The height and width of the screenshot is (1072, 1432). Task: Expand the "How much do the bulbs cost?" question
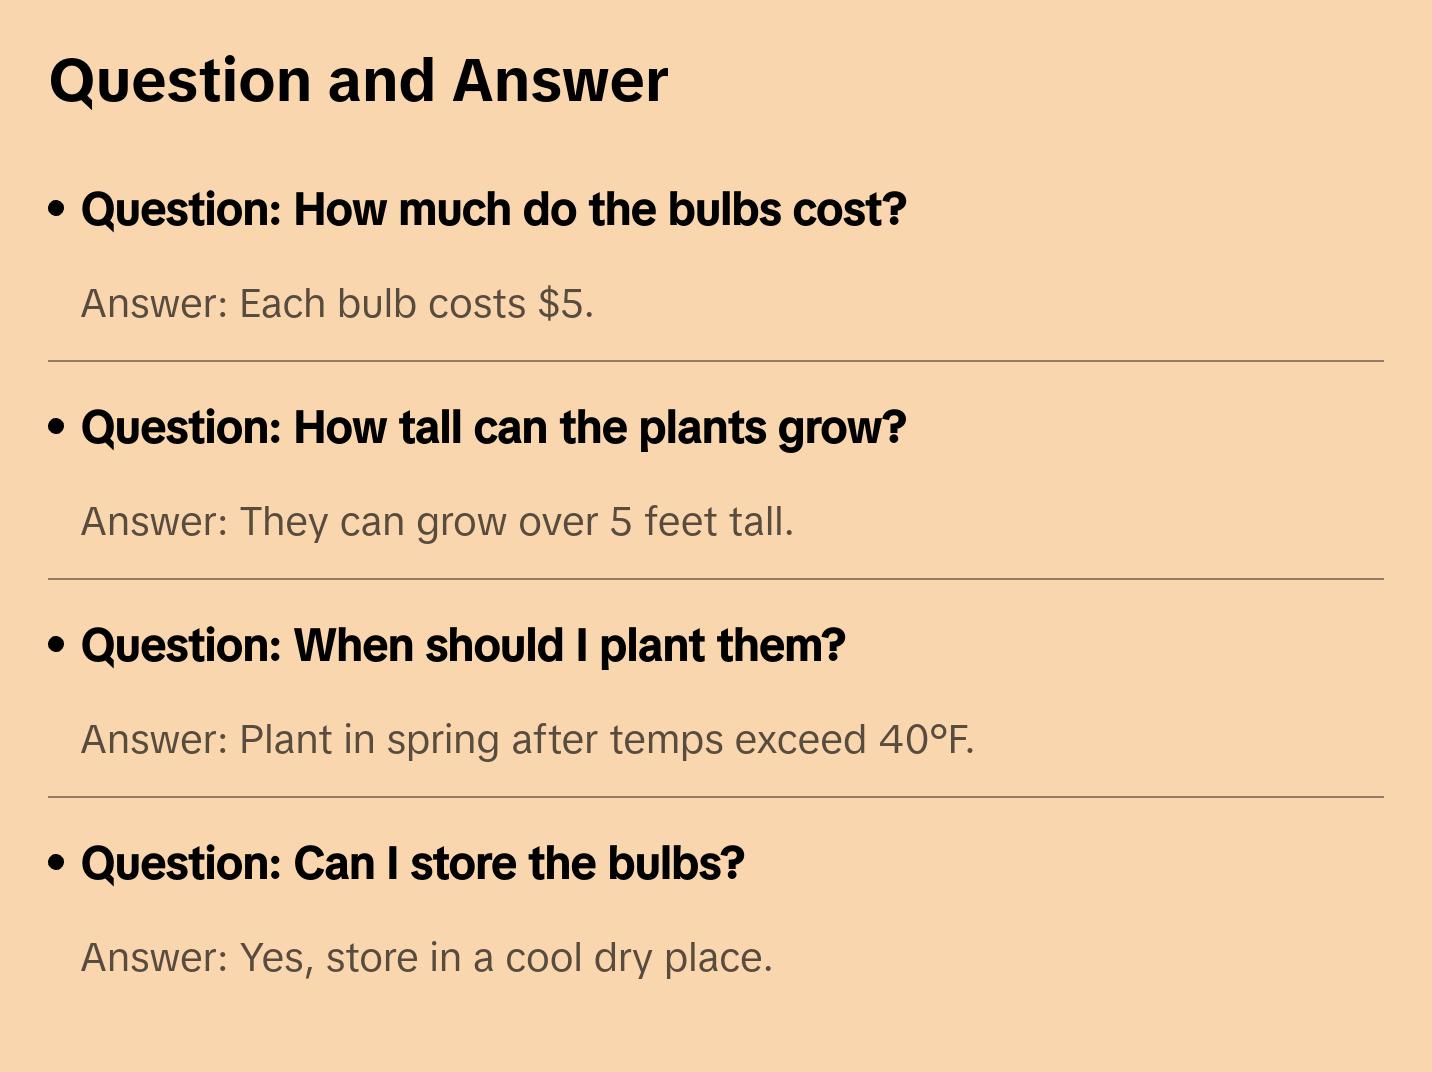(x=493, y=210)
